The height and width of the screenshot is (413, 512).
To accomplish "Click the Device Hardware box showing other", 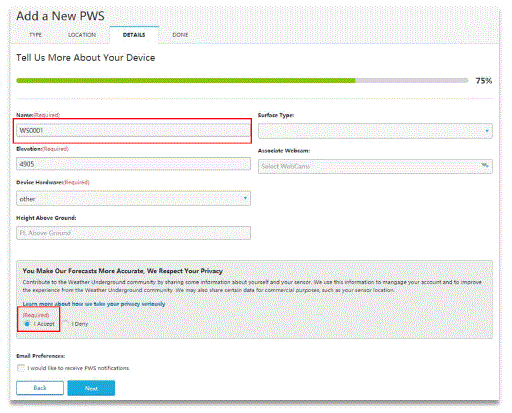I will 133,199.
